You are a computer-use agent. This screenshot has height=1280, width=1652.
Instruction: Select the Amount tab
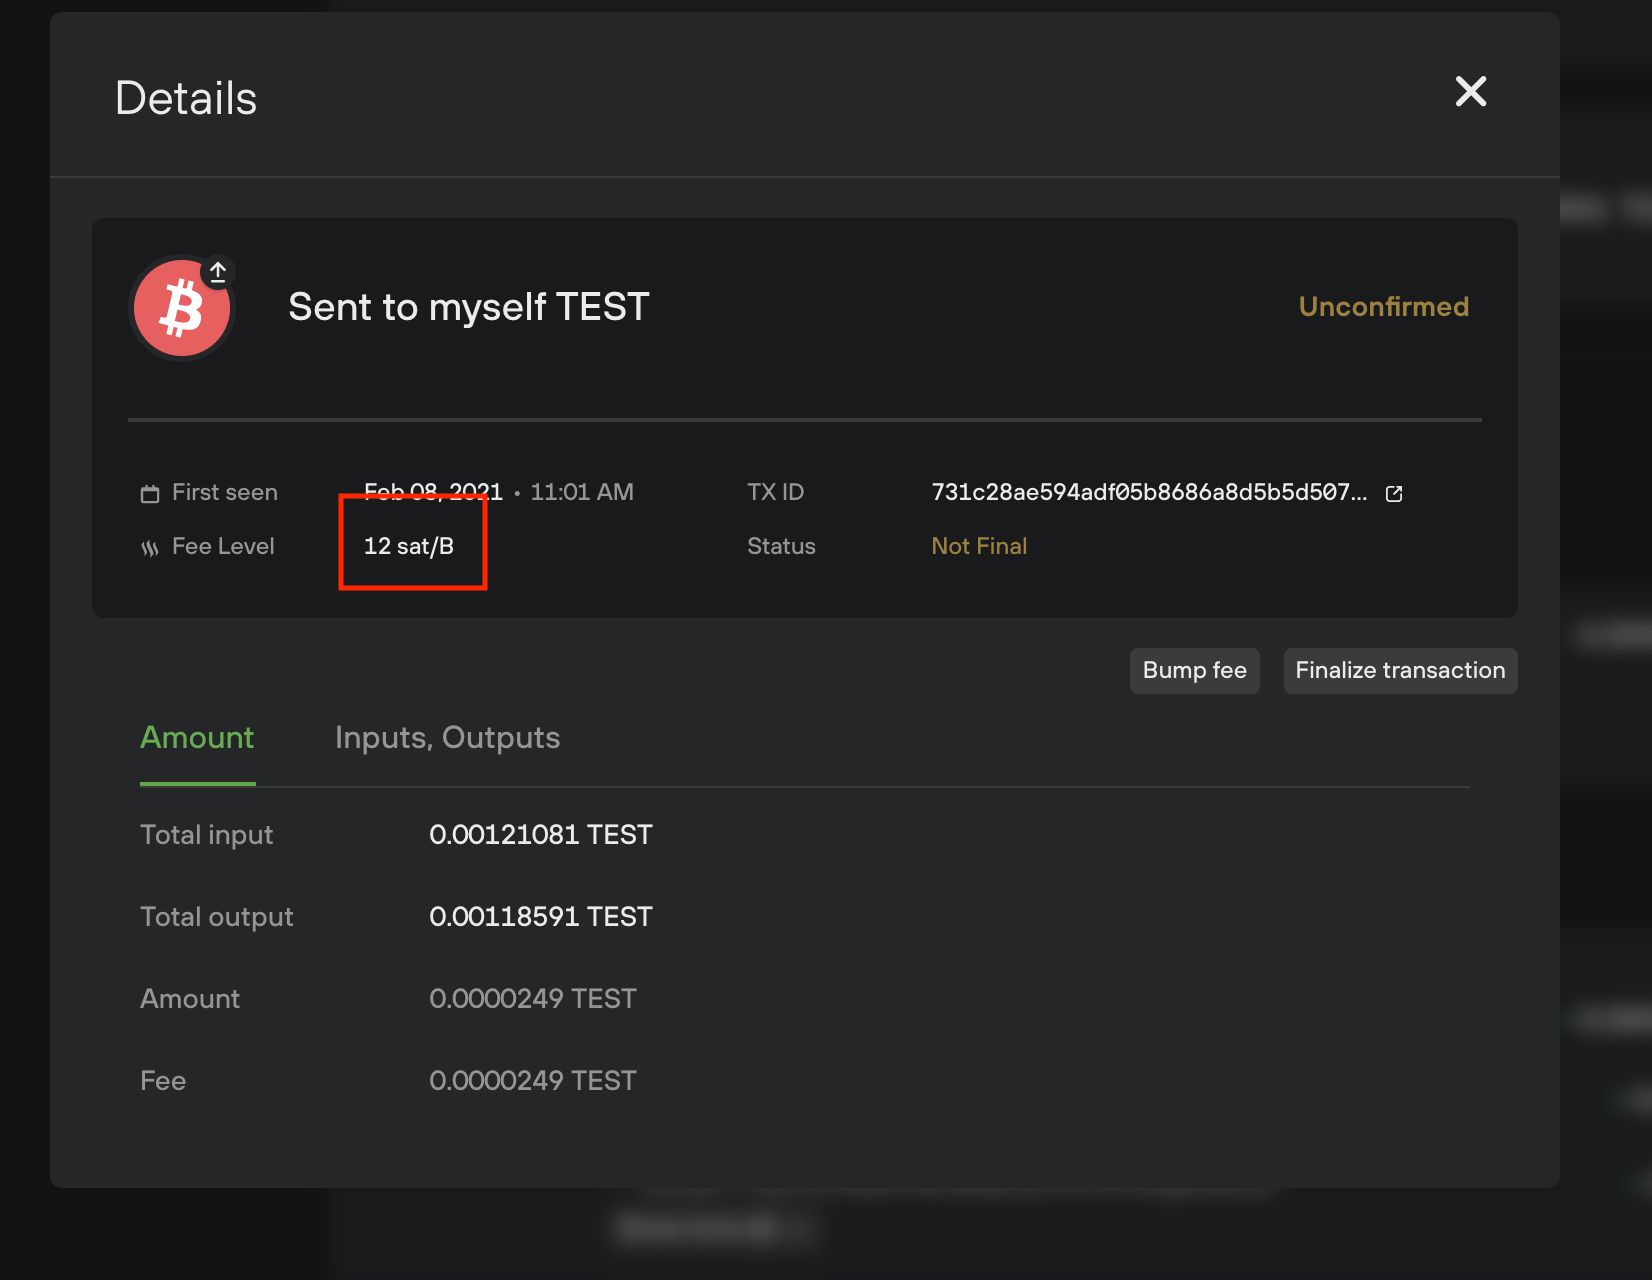click(197, 738)
